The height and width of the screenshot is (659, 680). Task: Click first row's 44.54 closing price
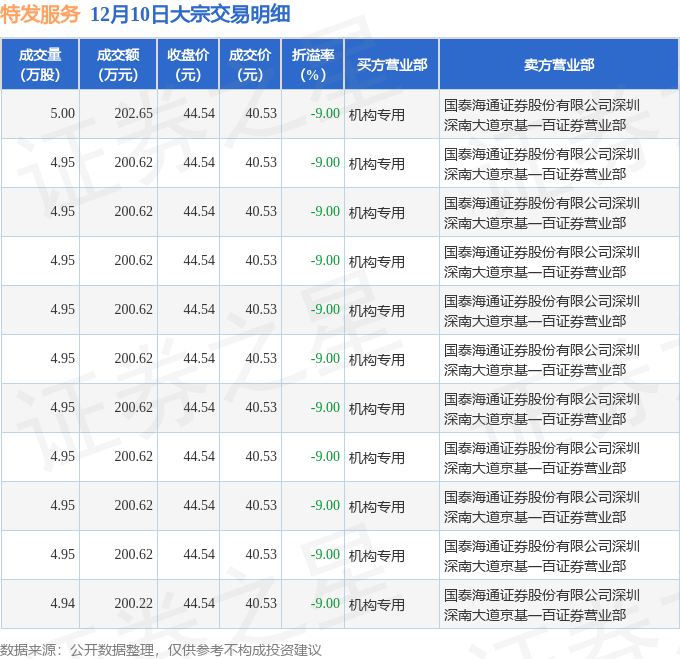[199, 114]
